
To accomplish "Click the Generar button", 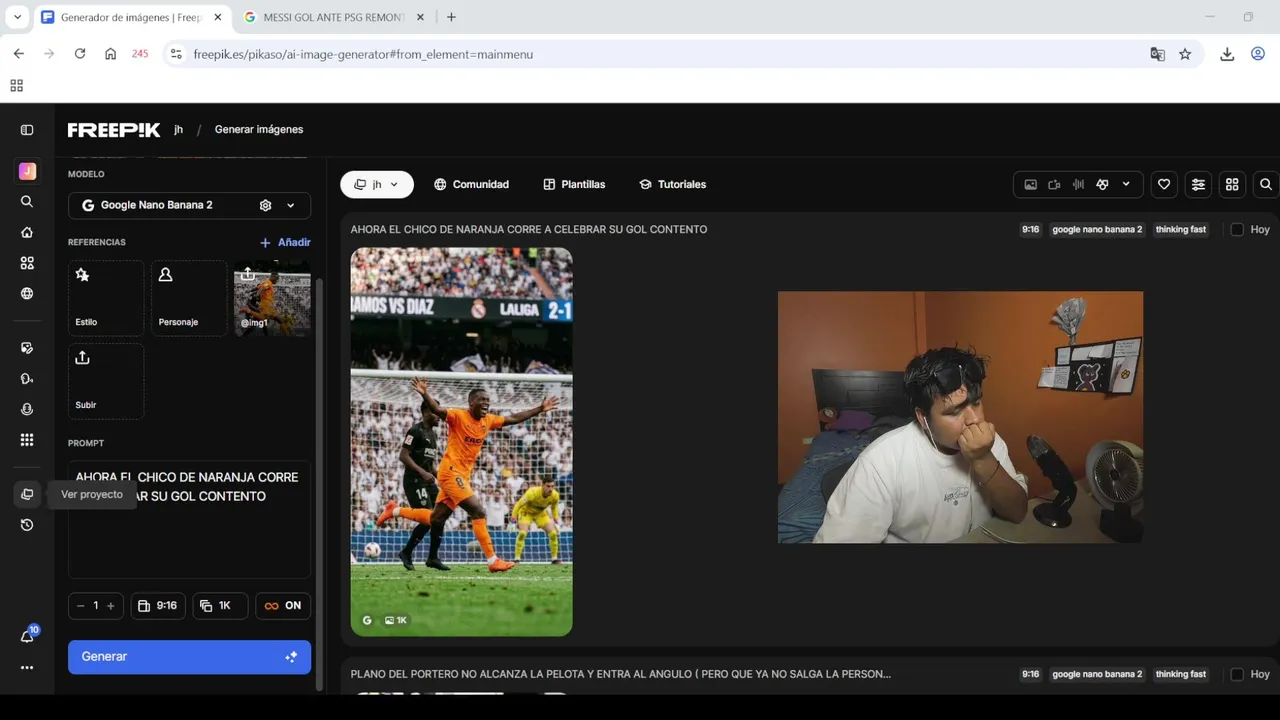I will click(189, 657).
